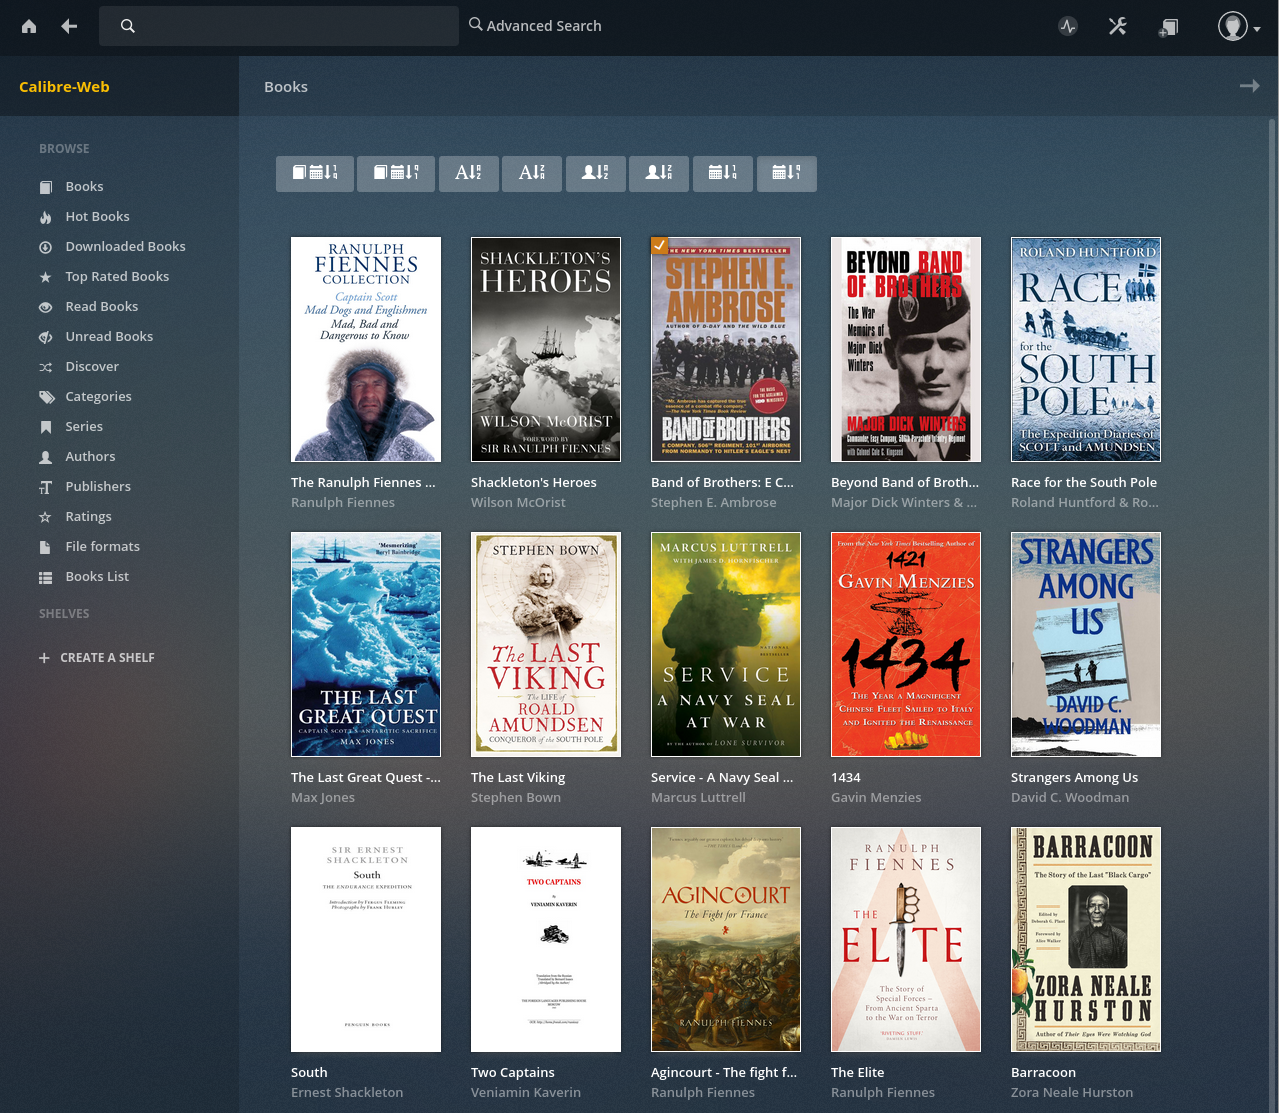Open Books in the sidebar
Viewport: 1279px width, 1113px height.
84,187
